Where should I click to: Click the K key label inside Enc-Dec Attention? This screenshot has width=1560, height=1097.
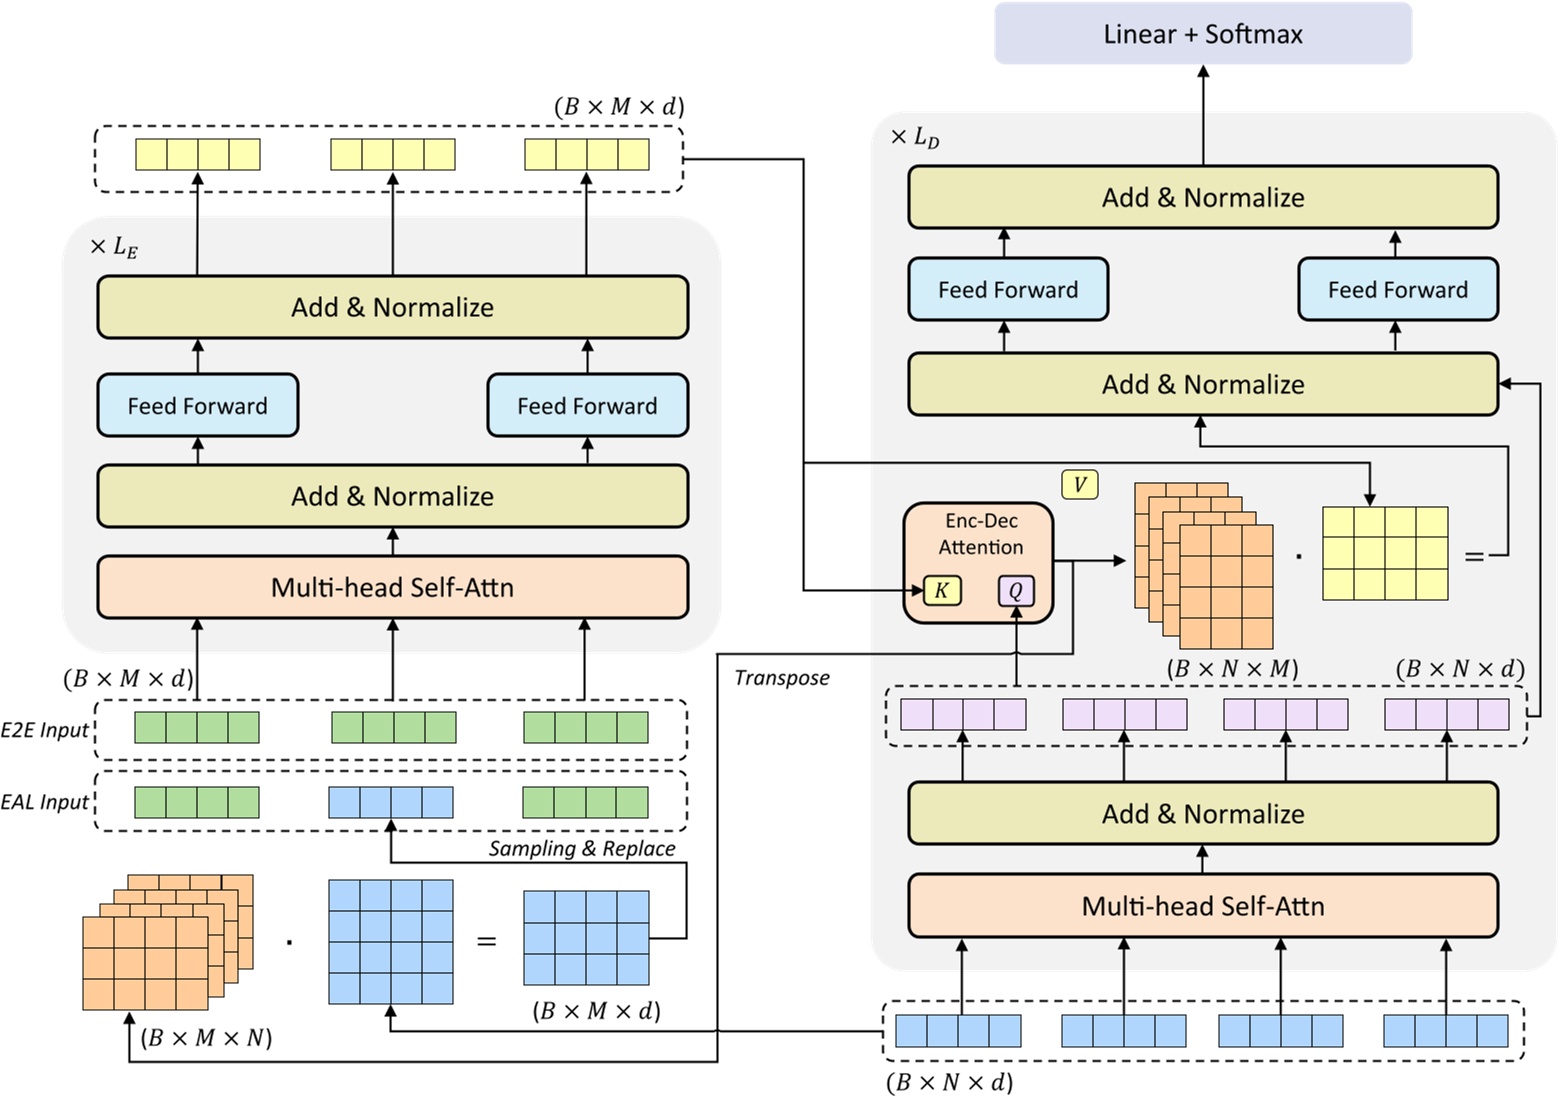coord(944,590)
